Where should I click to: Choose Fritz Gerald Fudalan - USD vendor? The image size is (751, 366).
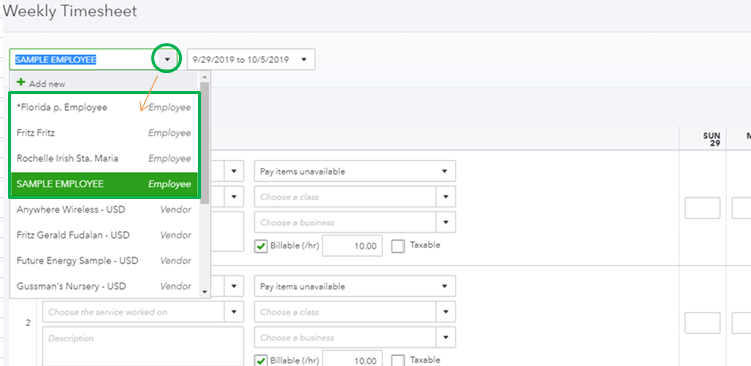[x=103, y=235]
